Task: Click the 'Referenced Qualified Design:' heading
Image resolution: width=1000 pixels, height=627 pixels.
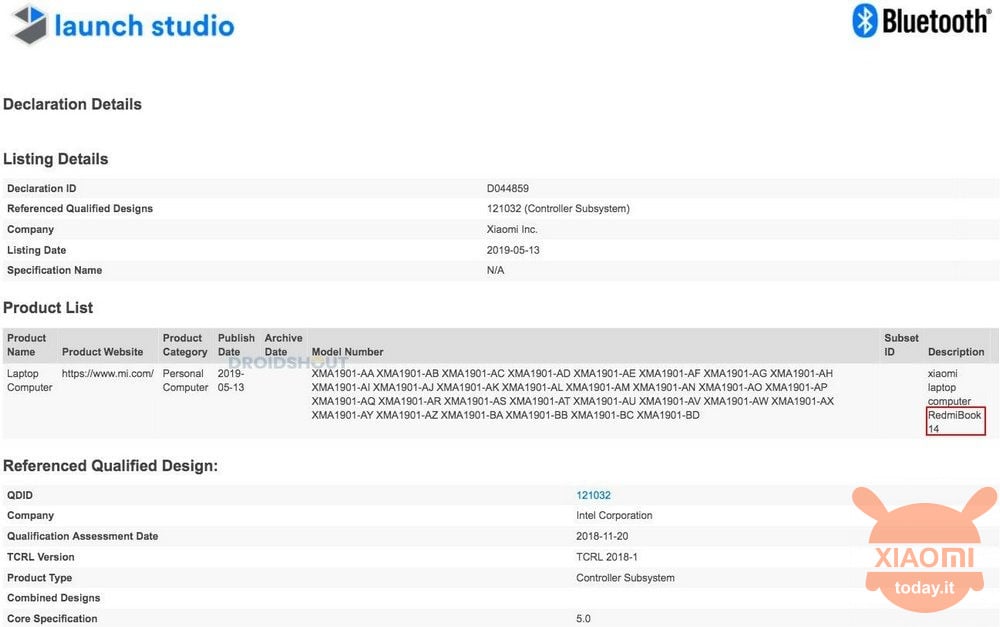Action: (x=110, y=466)
